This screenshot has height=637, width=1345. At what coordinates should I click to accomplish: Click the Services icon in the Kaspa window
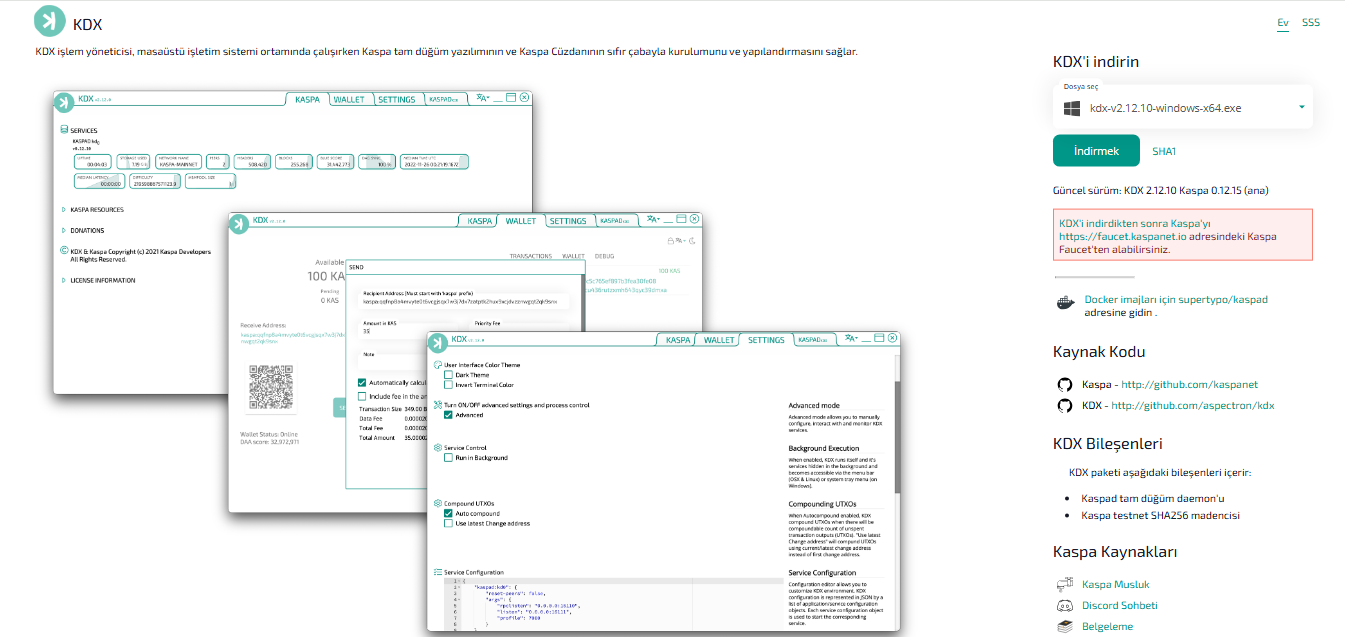[65, 130]
